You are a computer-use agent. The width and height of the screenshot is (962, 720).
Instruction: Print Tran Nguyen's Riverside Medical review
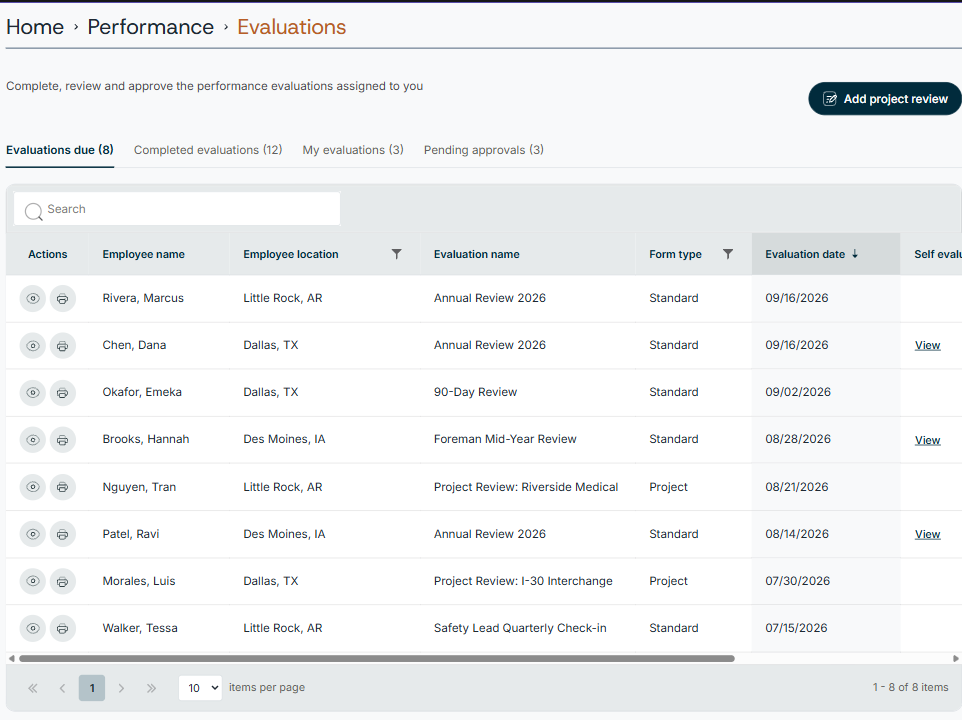click(63, 487)
